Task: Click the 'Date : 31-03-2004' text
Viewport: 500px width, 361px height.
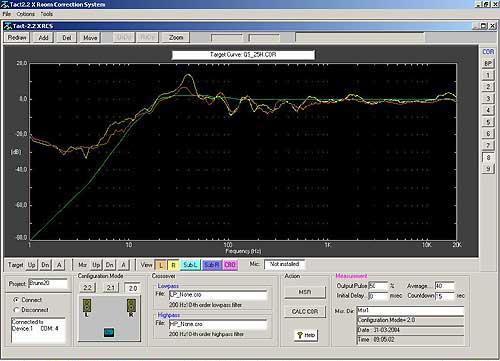Action: tap(378, 330)
